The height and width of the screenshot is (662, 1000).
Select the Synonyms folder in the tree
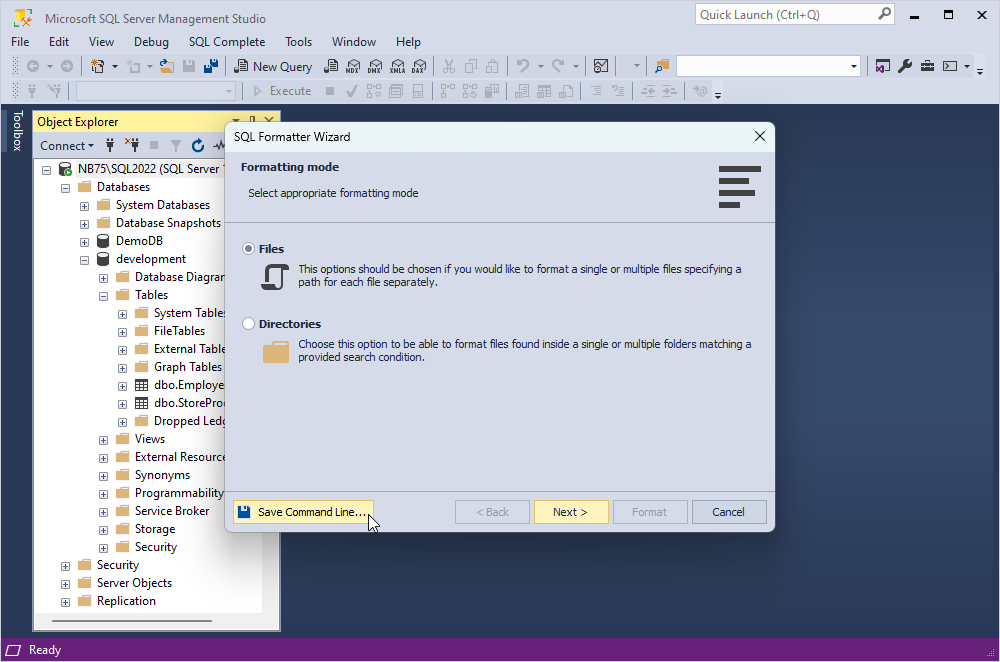(x=162, y=475)
